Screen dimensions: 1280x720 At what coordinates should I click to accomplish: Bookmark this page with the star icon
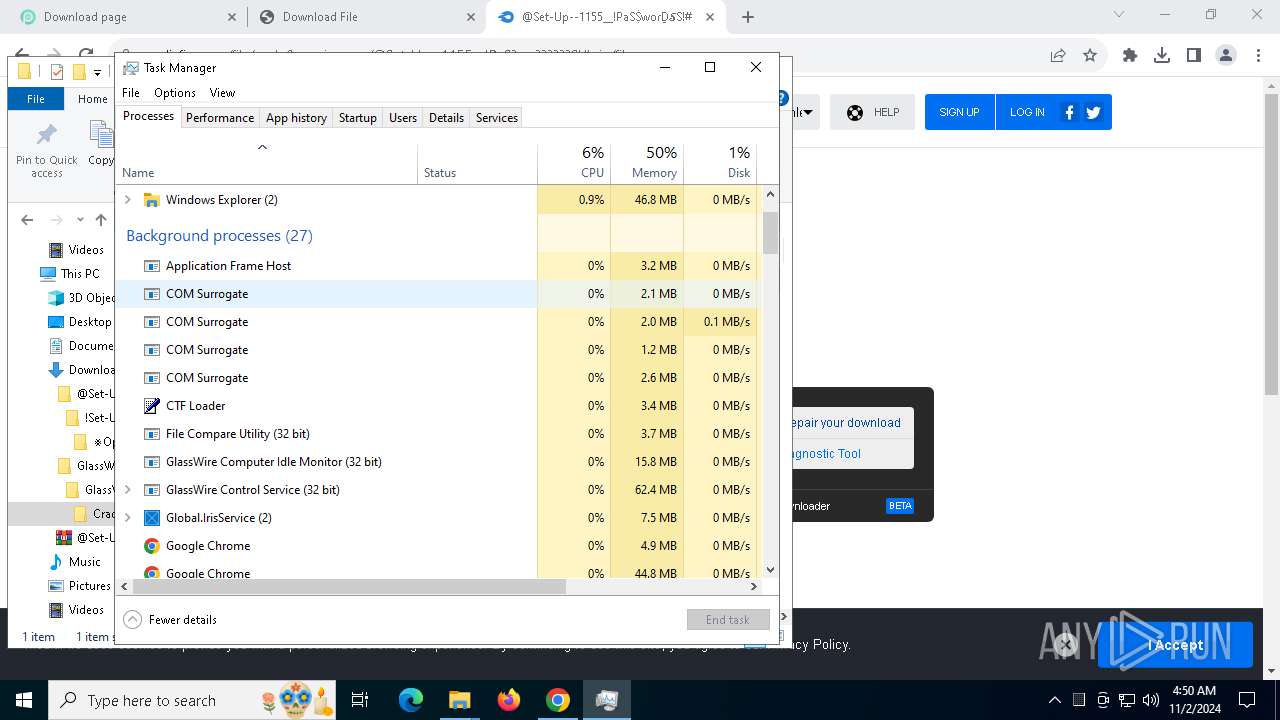[x=1090, y=55]
